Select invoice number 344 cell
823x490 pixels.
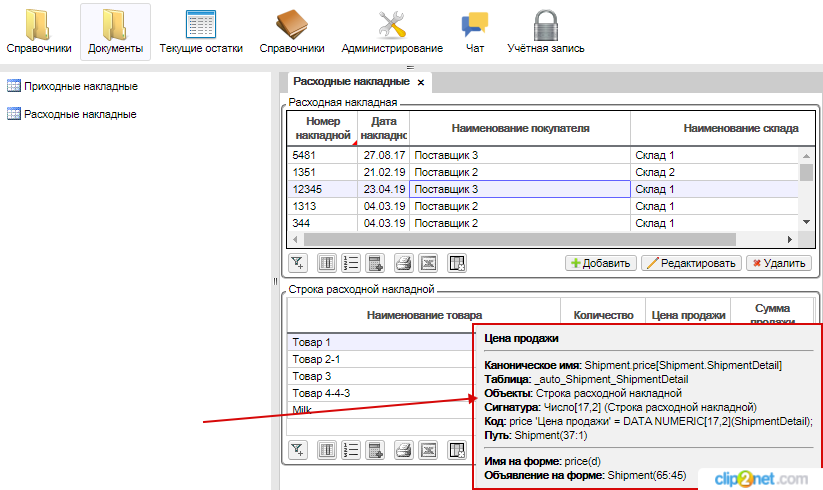[x=323, y=223]
